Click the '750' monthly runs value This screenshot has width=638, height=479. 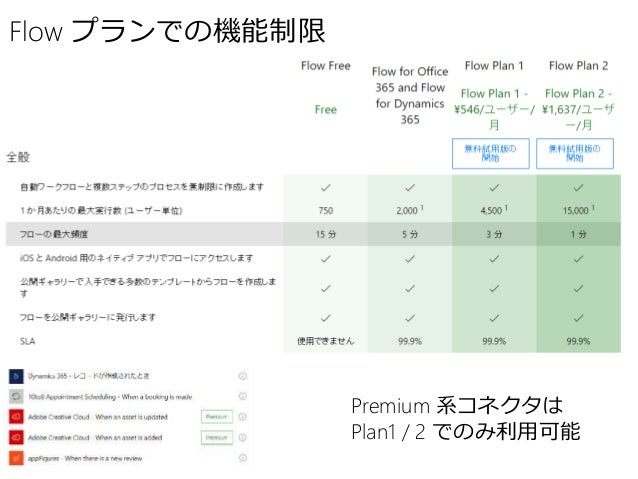click(326, 210)
